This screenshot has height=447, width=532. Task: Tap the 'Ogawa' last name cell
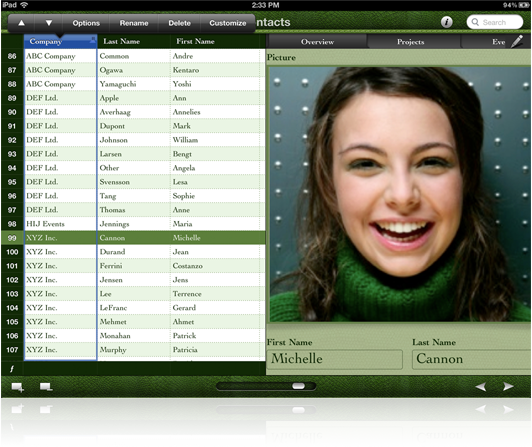click(134, 70)
